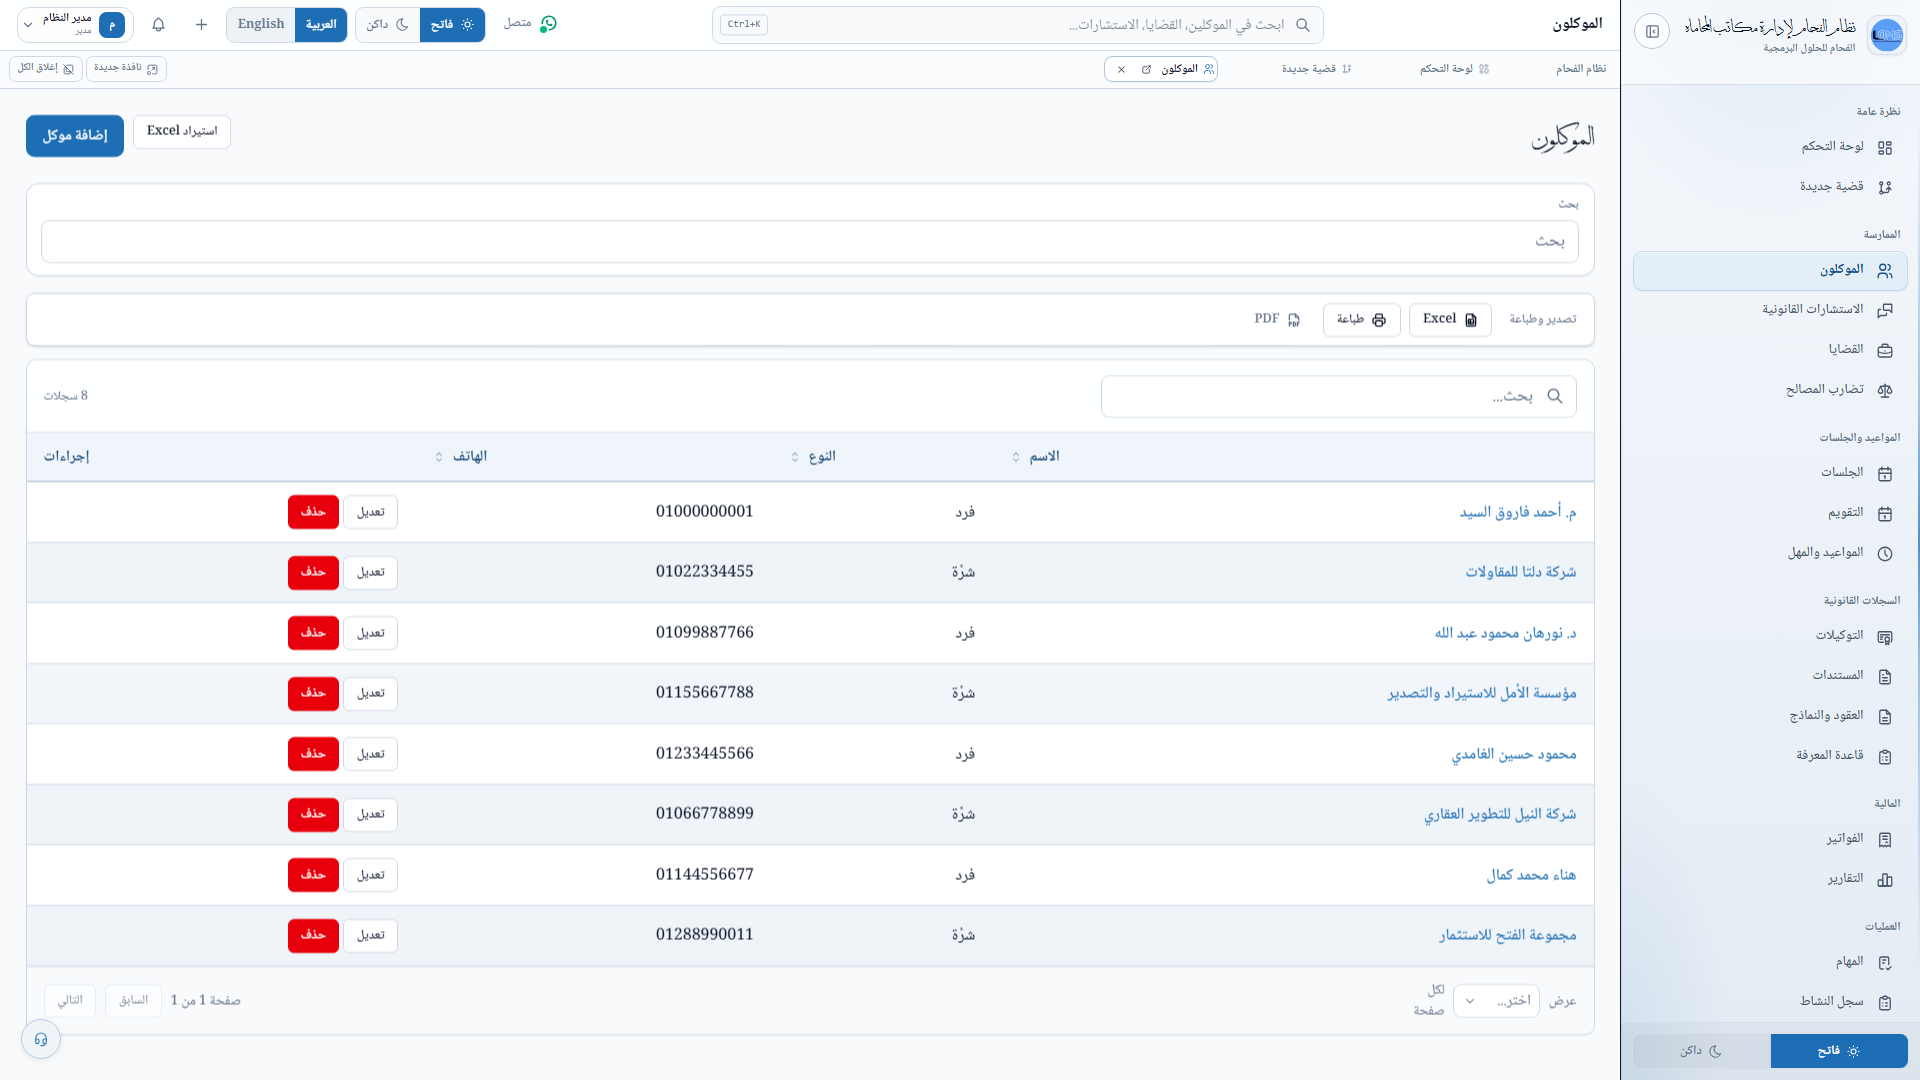Open القضايا sidebar item

(1770, 350)
